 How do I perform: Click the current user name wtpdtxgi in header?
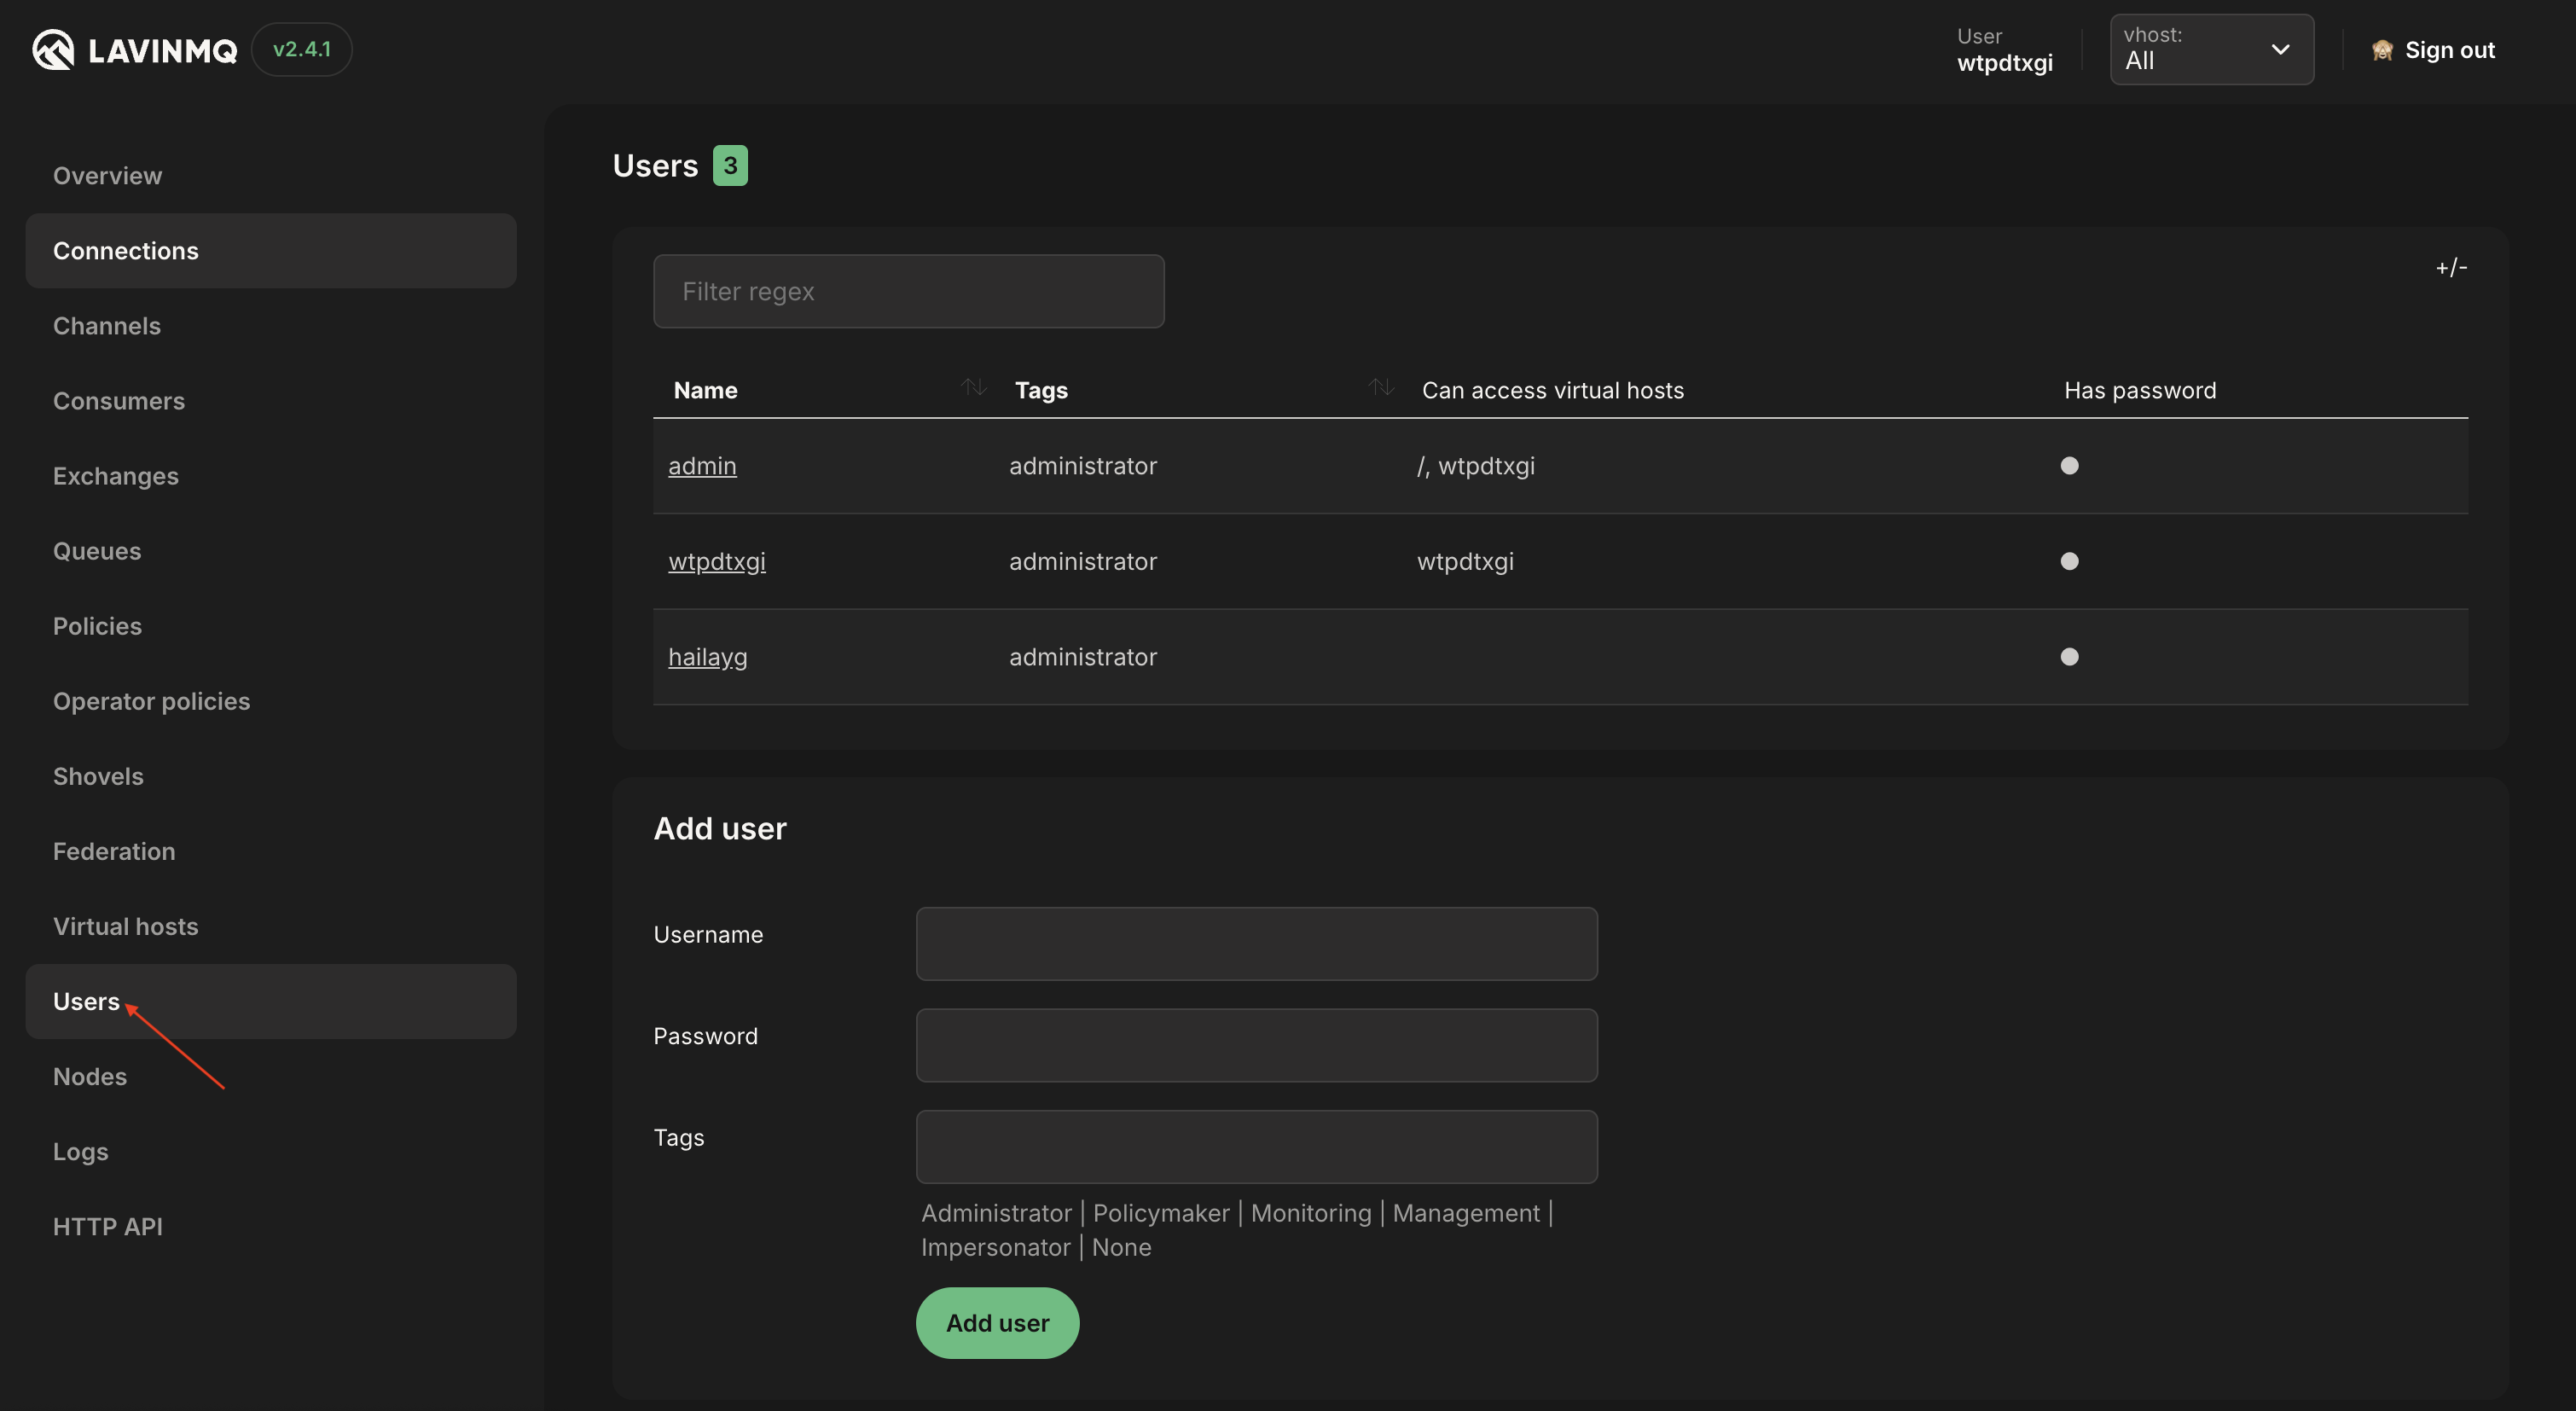2004,63
